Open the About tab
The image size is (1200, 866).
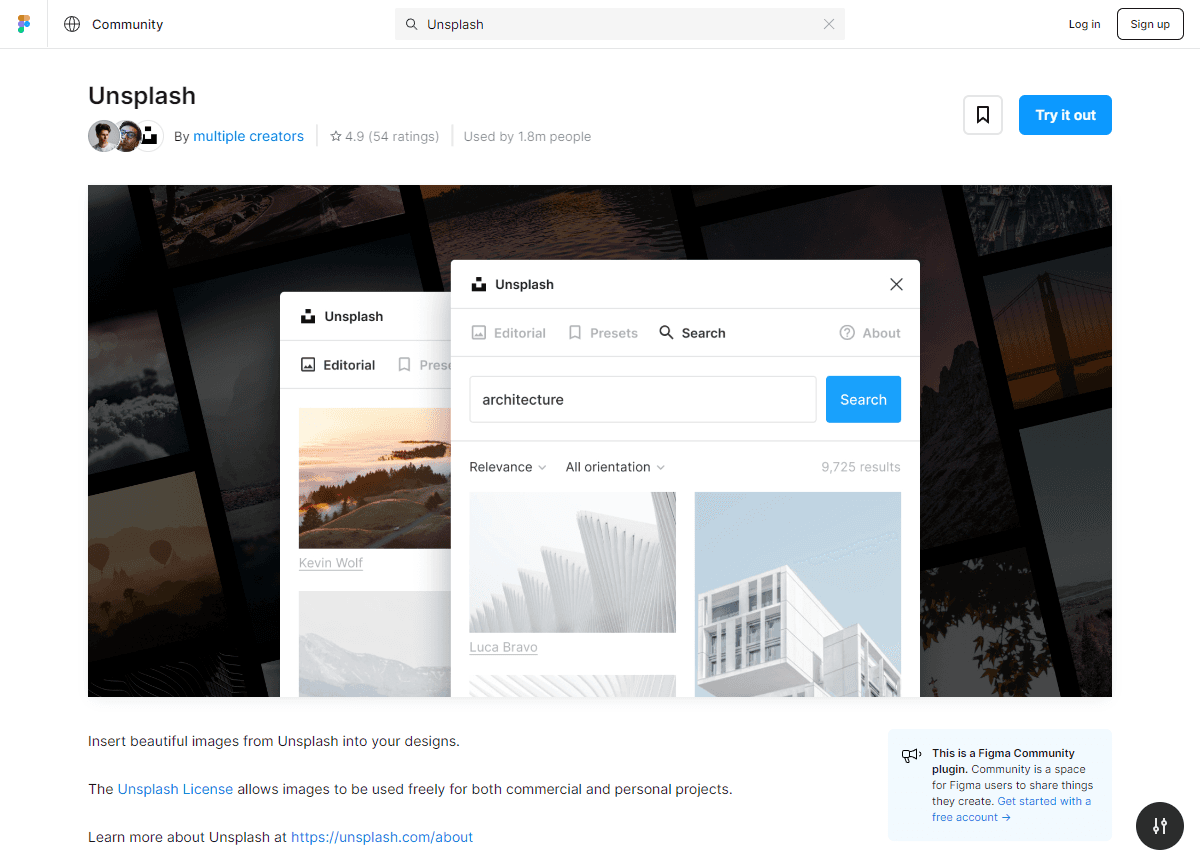pos(870,333)
